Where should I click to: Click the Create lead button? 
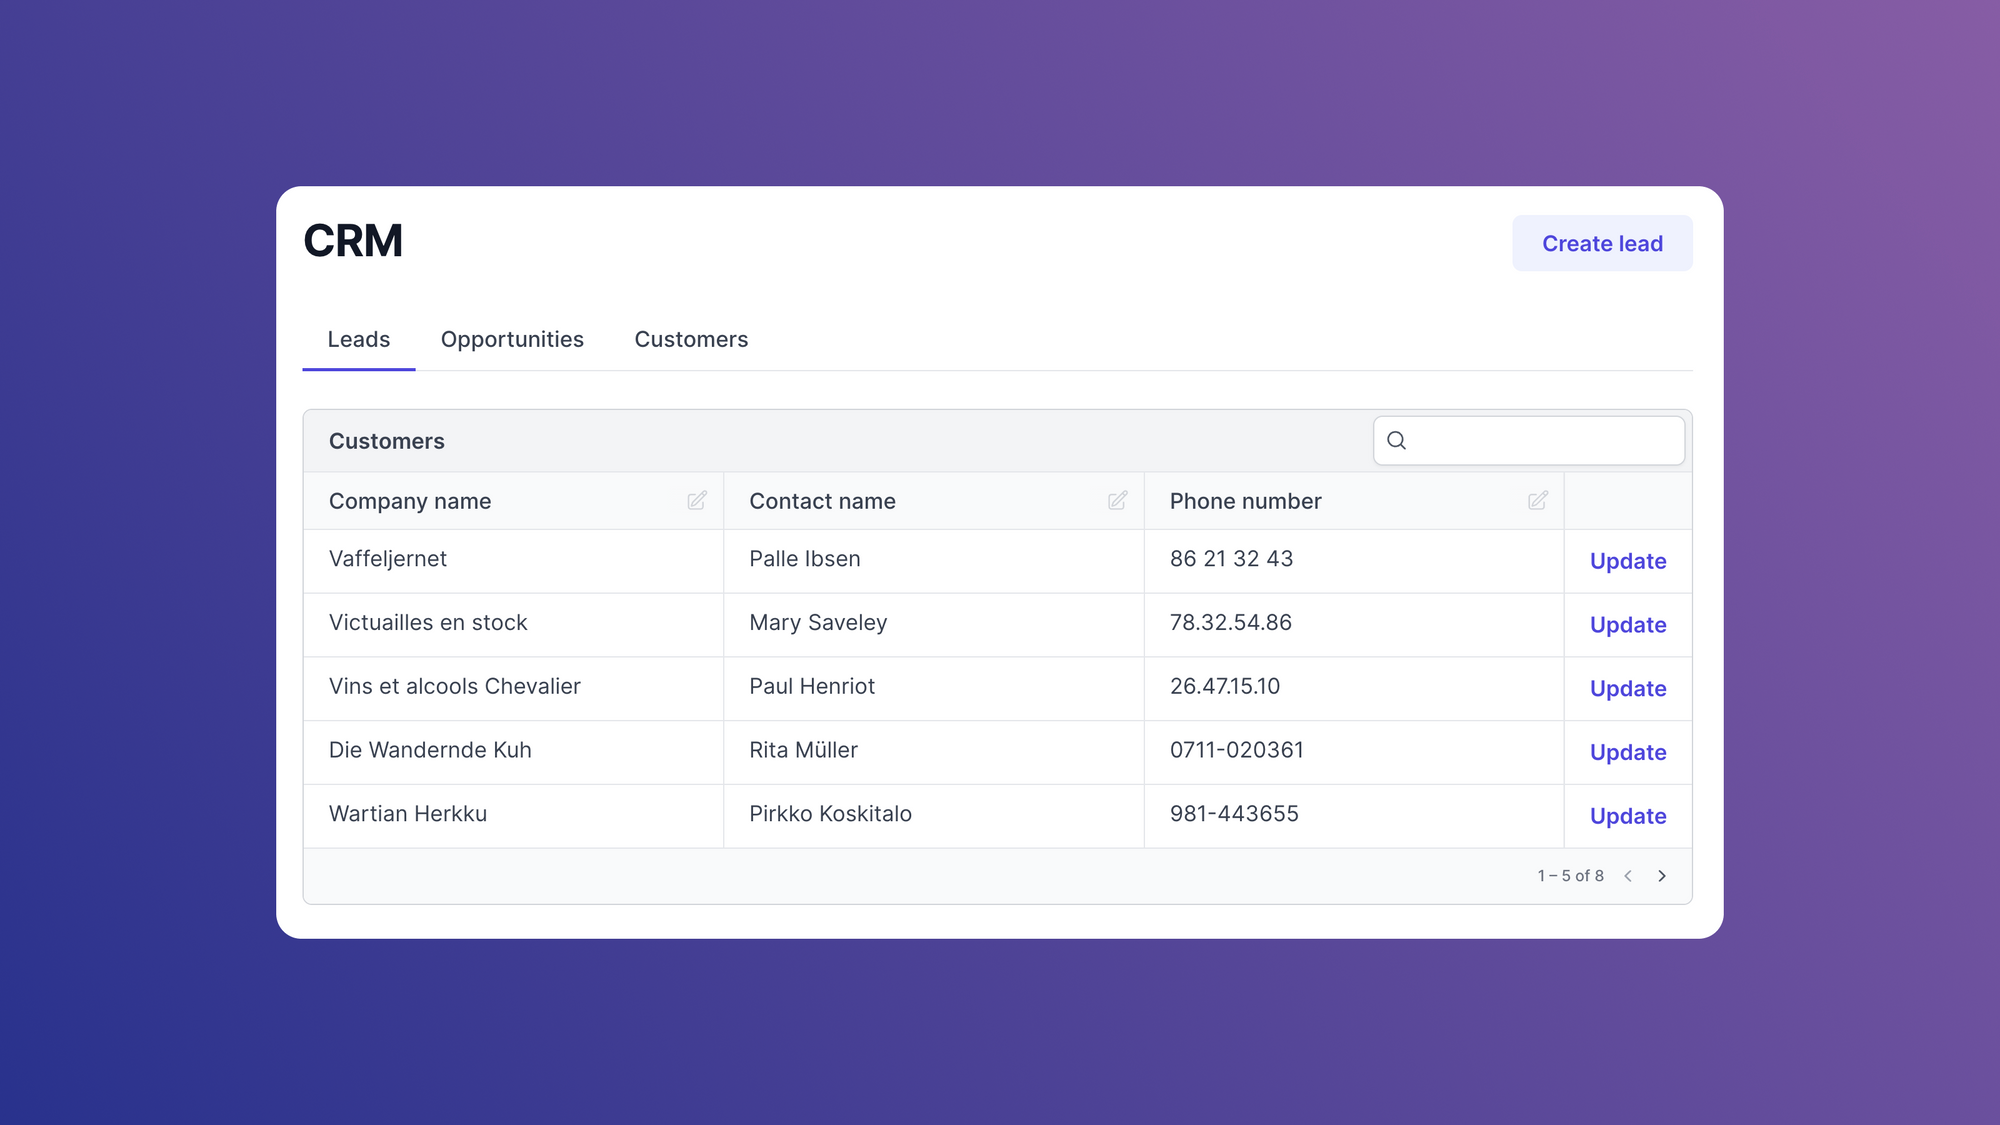click(x=1602, y=243)
